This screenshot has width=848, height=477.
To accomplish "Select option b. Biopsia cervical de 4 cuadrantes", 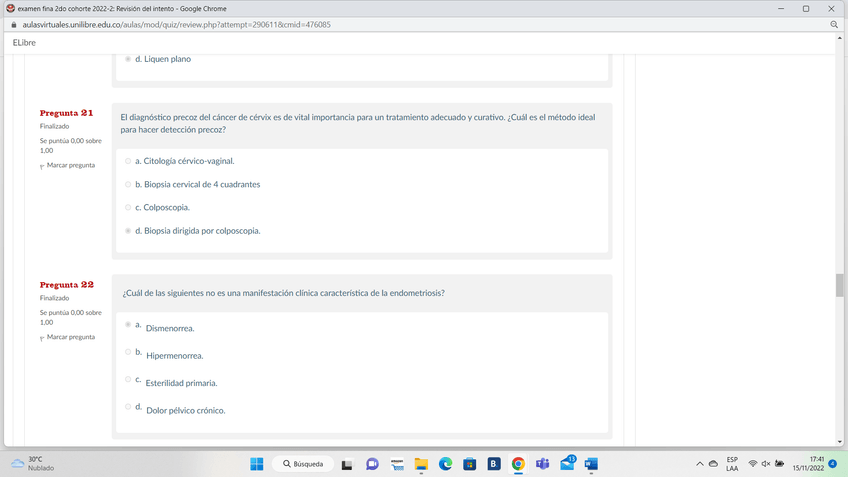I will click(128, 184).
